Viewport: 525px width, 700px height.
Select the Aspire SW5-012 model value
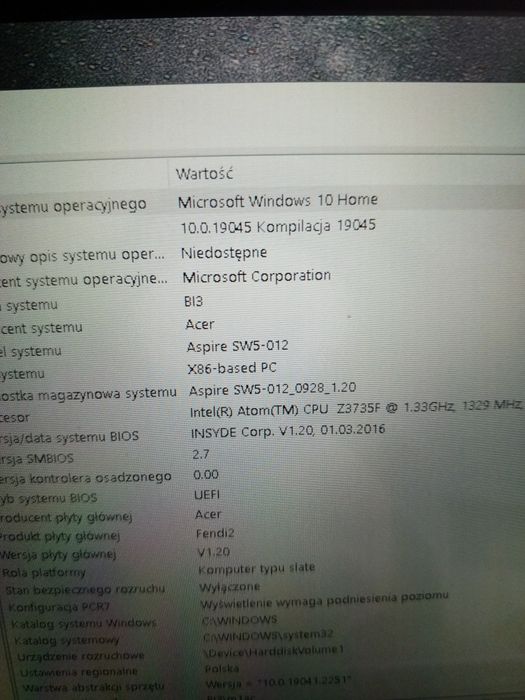coord(238,346)
